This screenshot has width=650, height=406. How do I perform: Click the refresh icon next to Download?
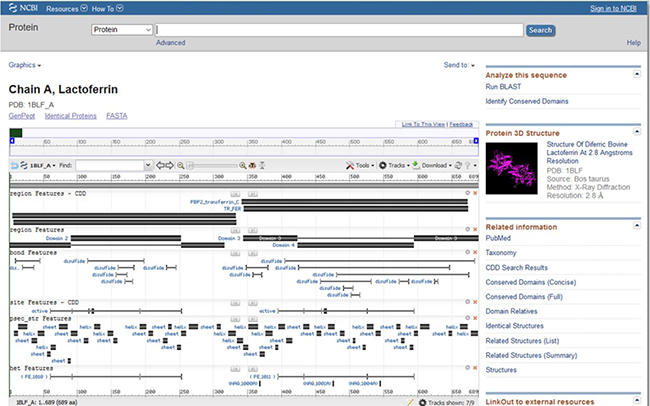point(458,165)
